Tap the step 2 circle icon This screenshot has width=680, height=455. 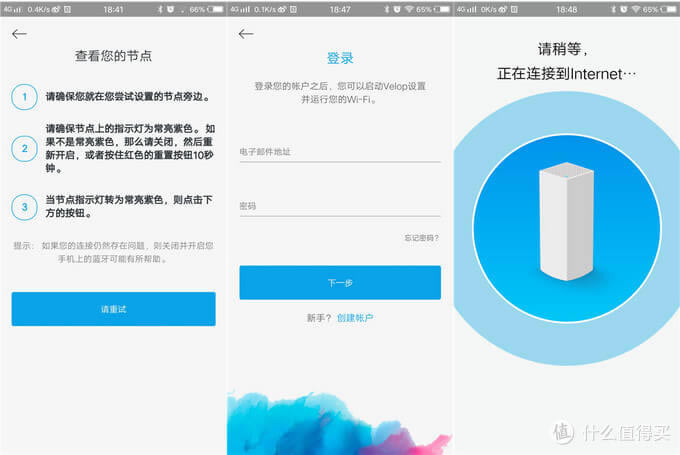[x=24, y=150]
